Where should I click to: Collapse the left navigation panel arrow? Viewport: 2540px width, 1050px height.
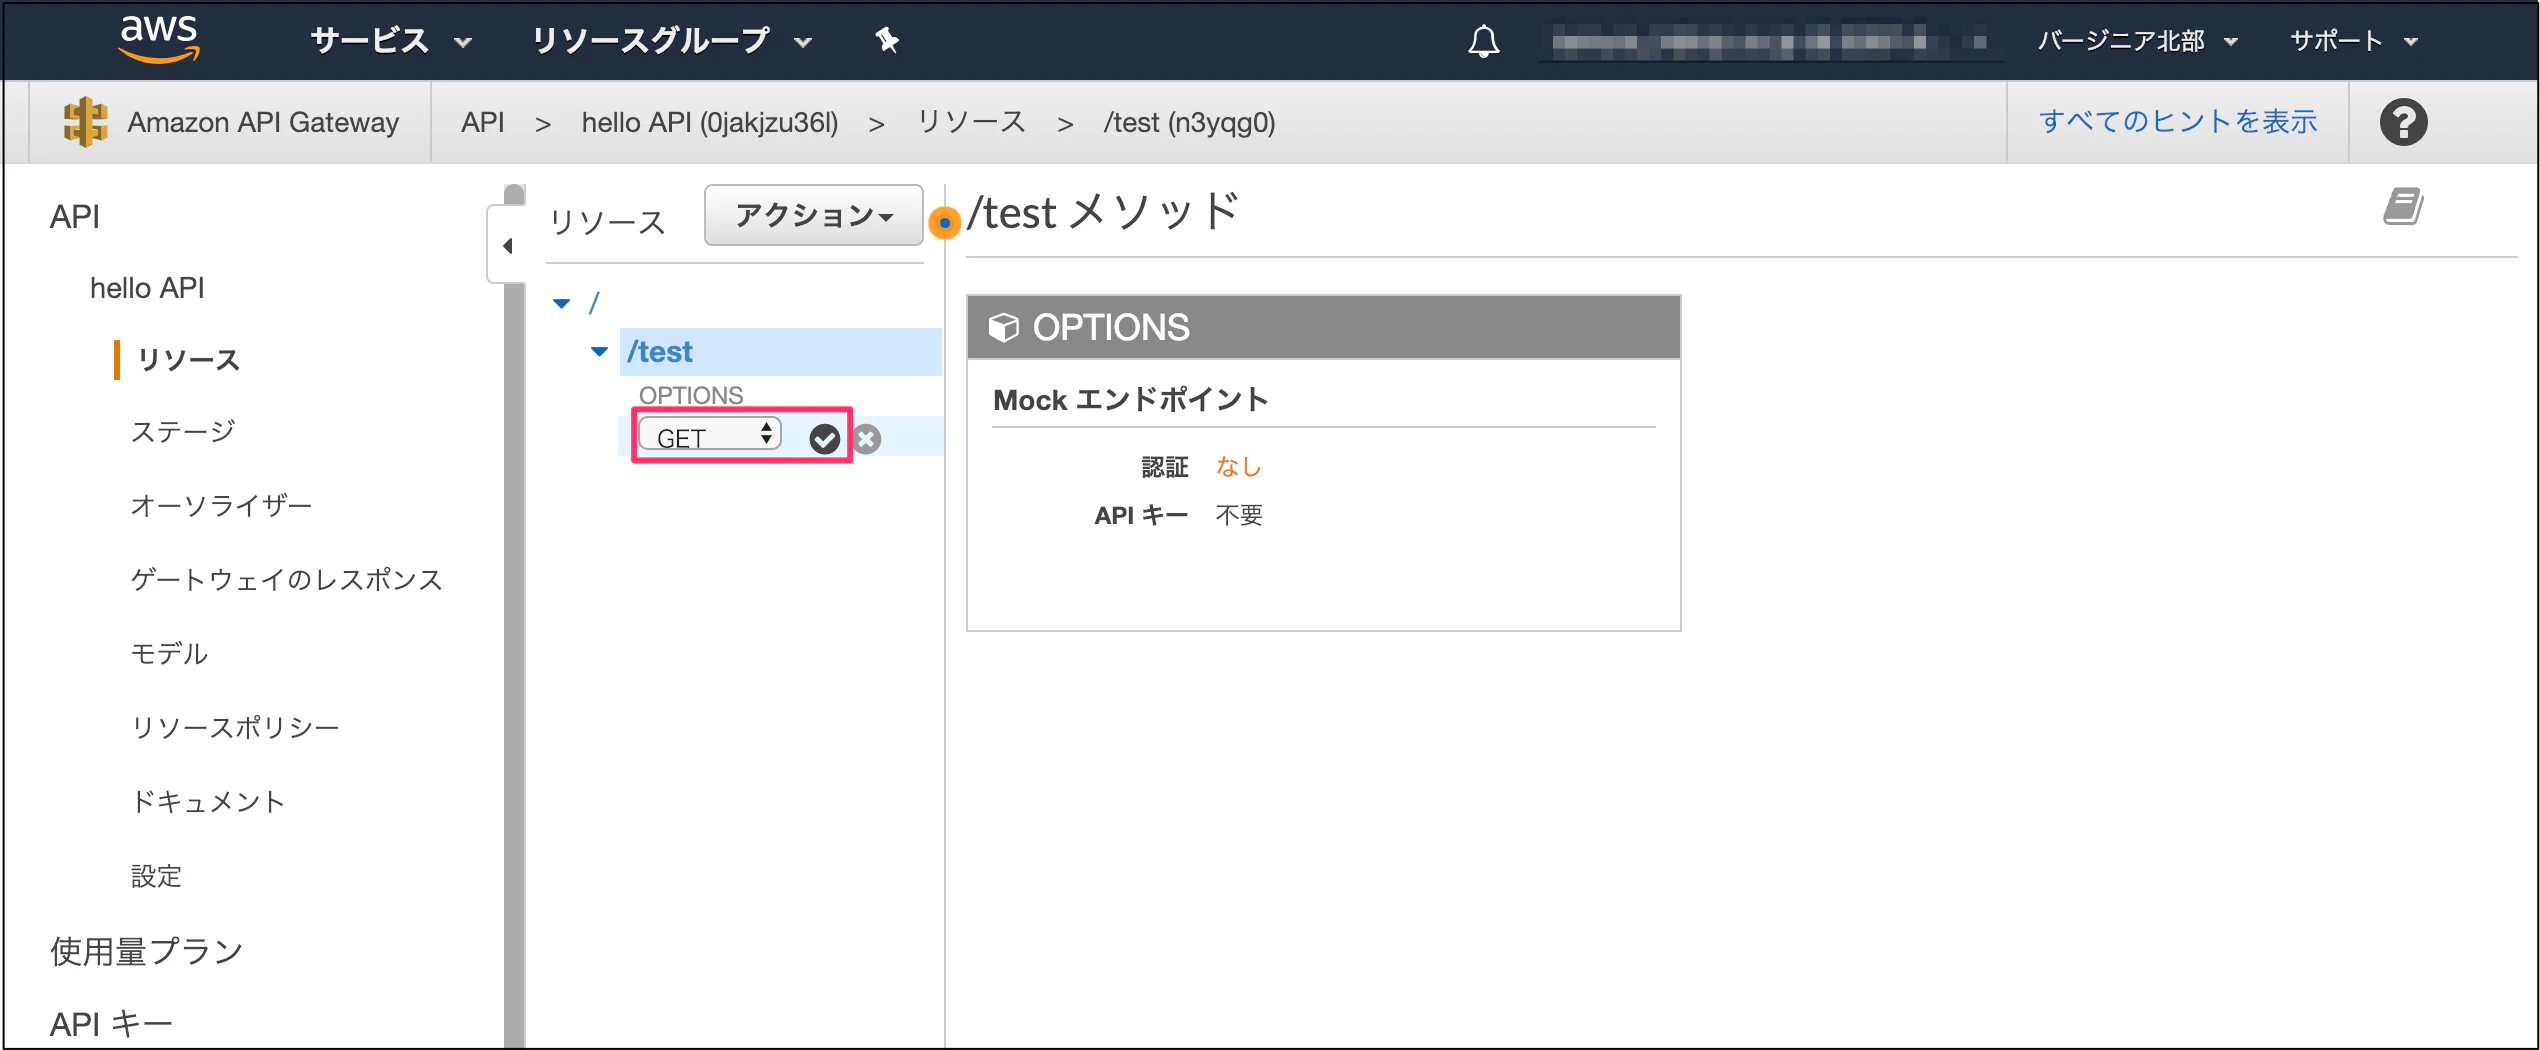coord(507,246)
